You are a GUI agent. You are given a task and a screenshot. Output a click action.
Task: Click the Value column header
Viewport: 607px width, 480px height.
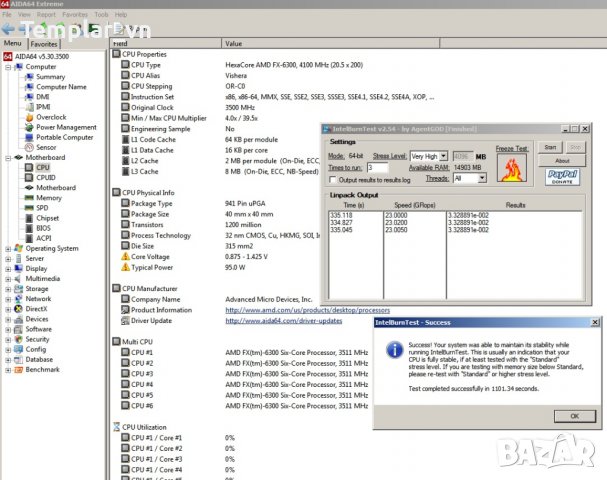(x=331, y=43)
